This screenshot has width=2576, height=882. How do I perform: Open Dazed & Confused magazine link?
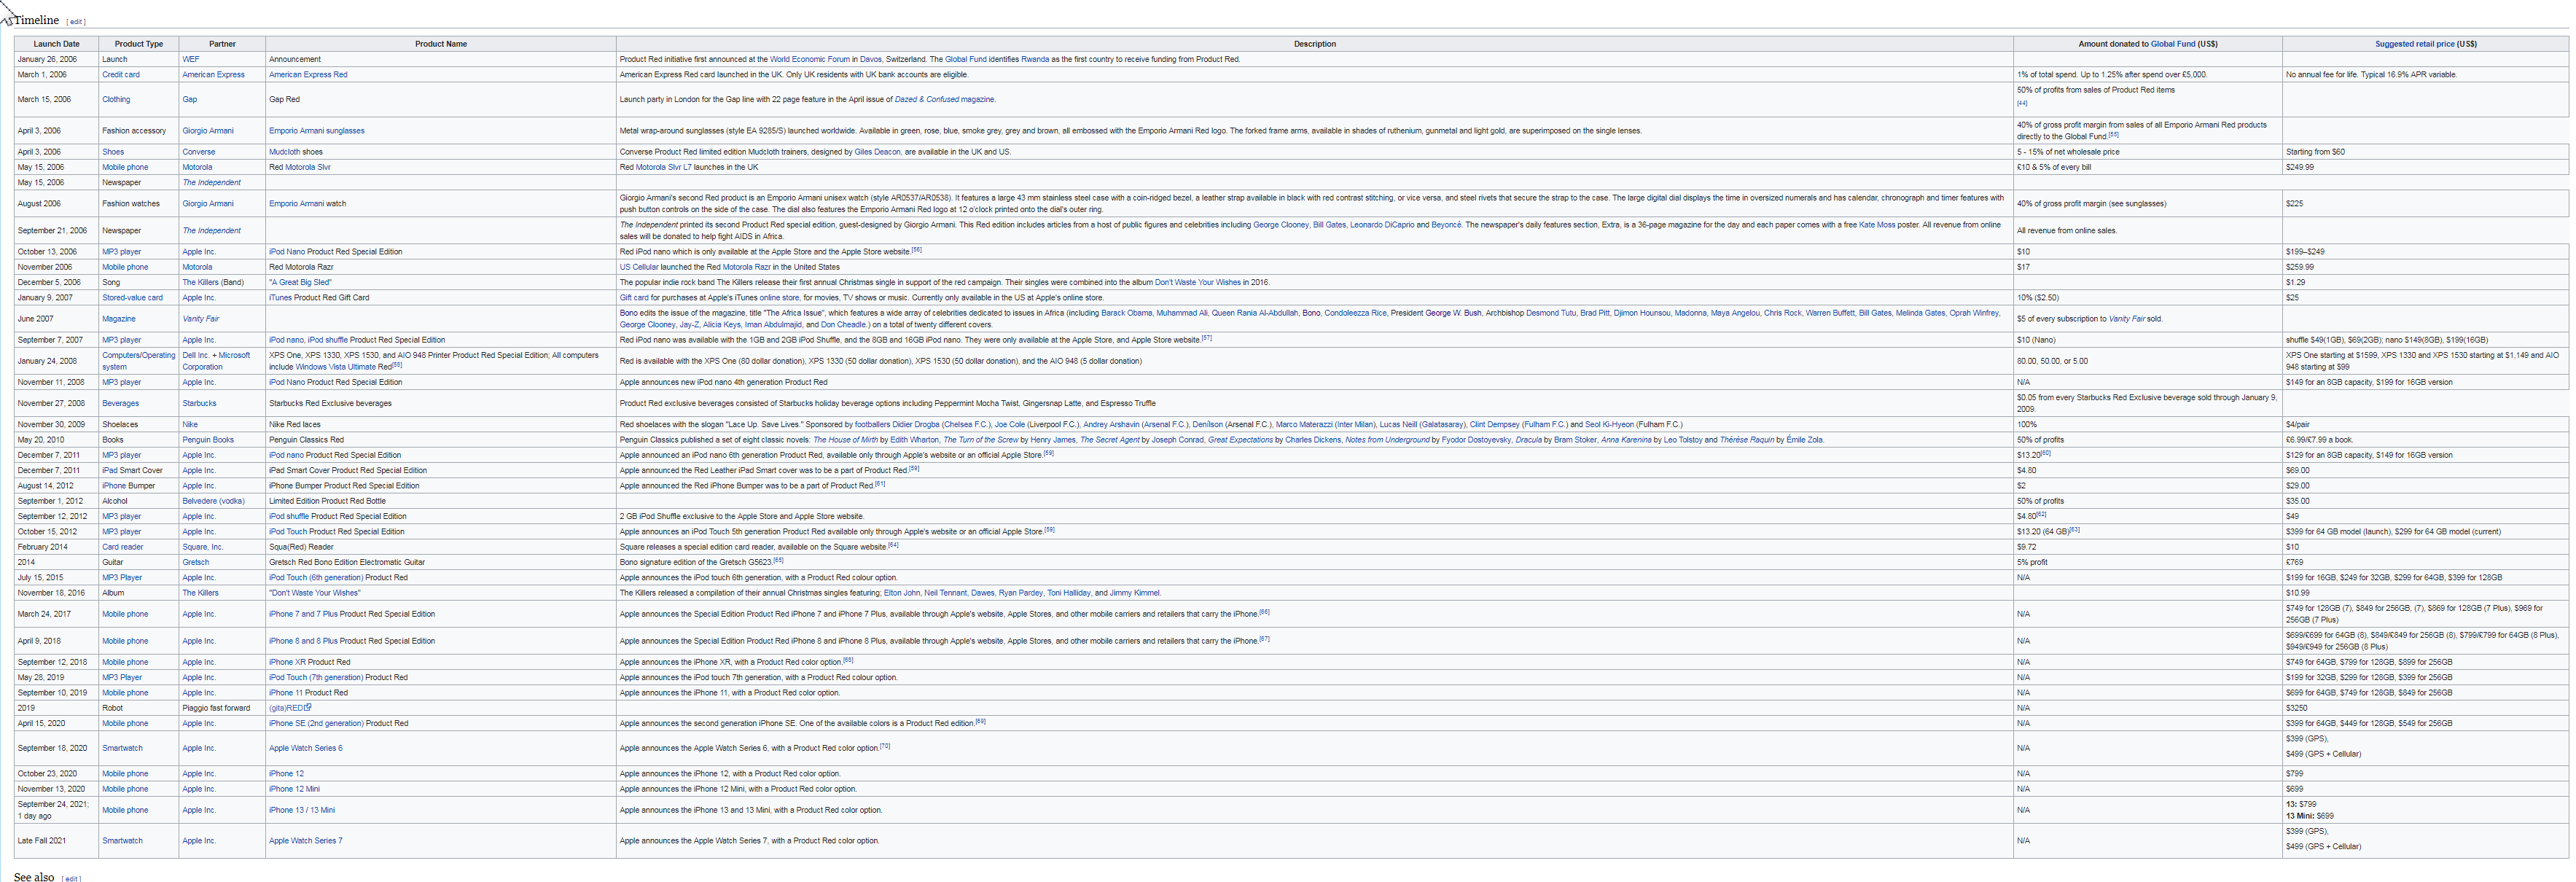click(x=944, y=99)
